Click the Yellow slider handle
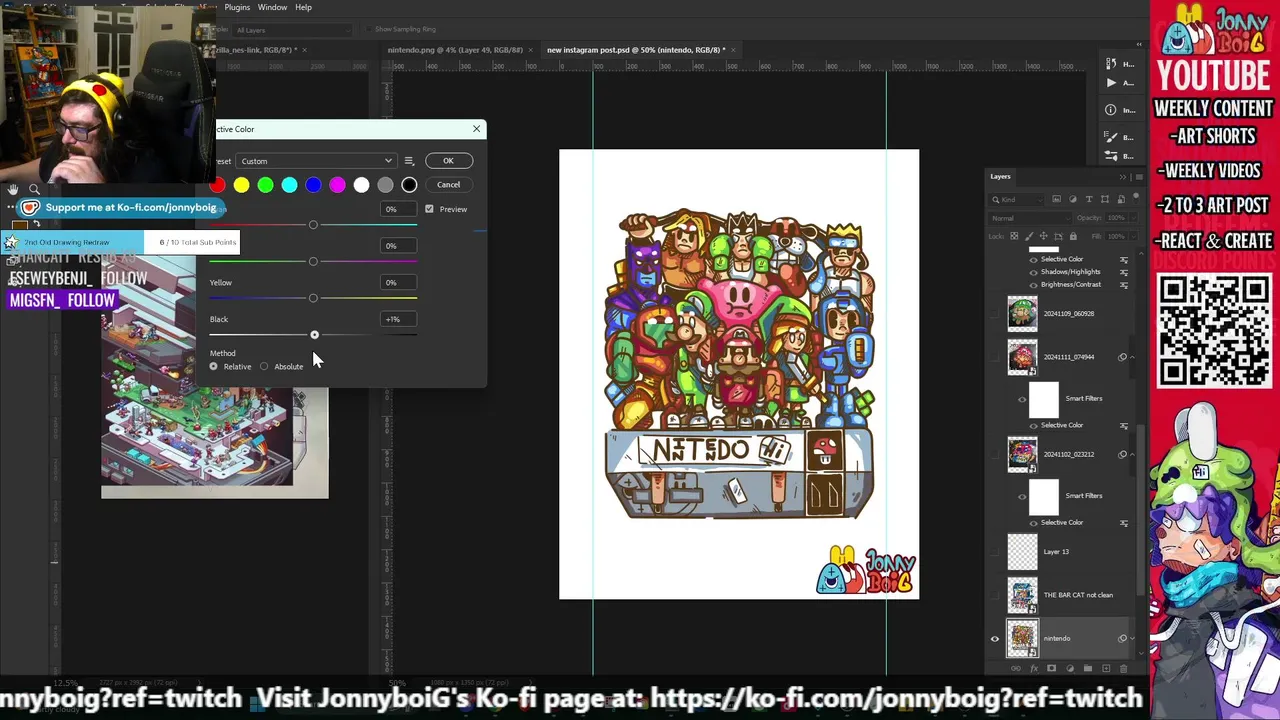Screen dimensions: 1280x720 tap(313, 298)
